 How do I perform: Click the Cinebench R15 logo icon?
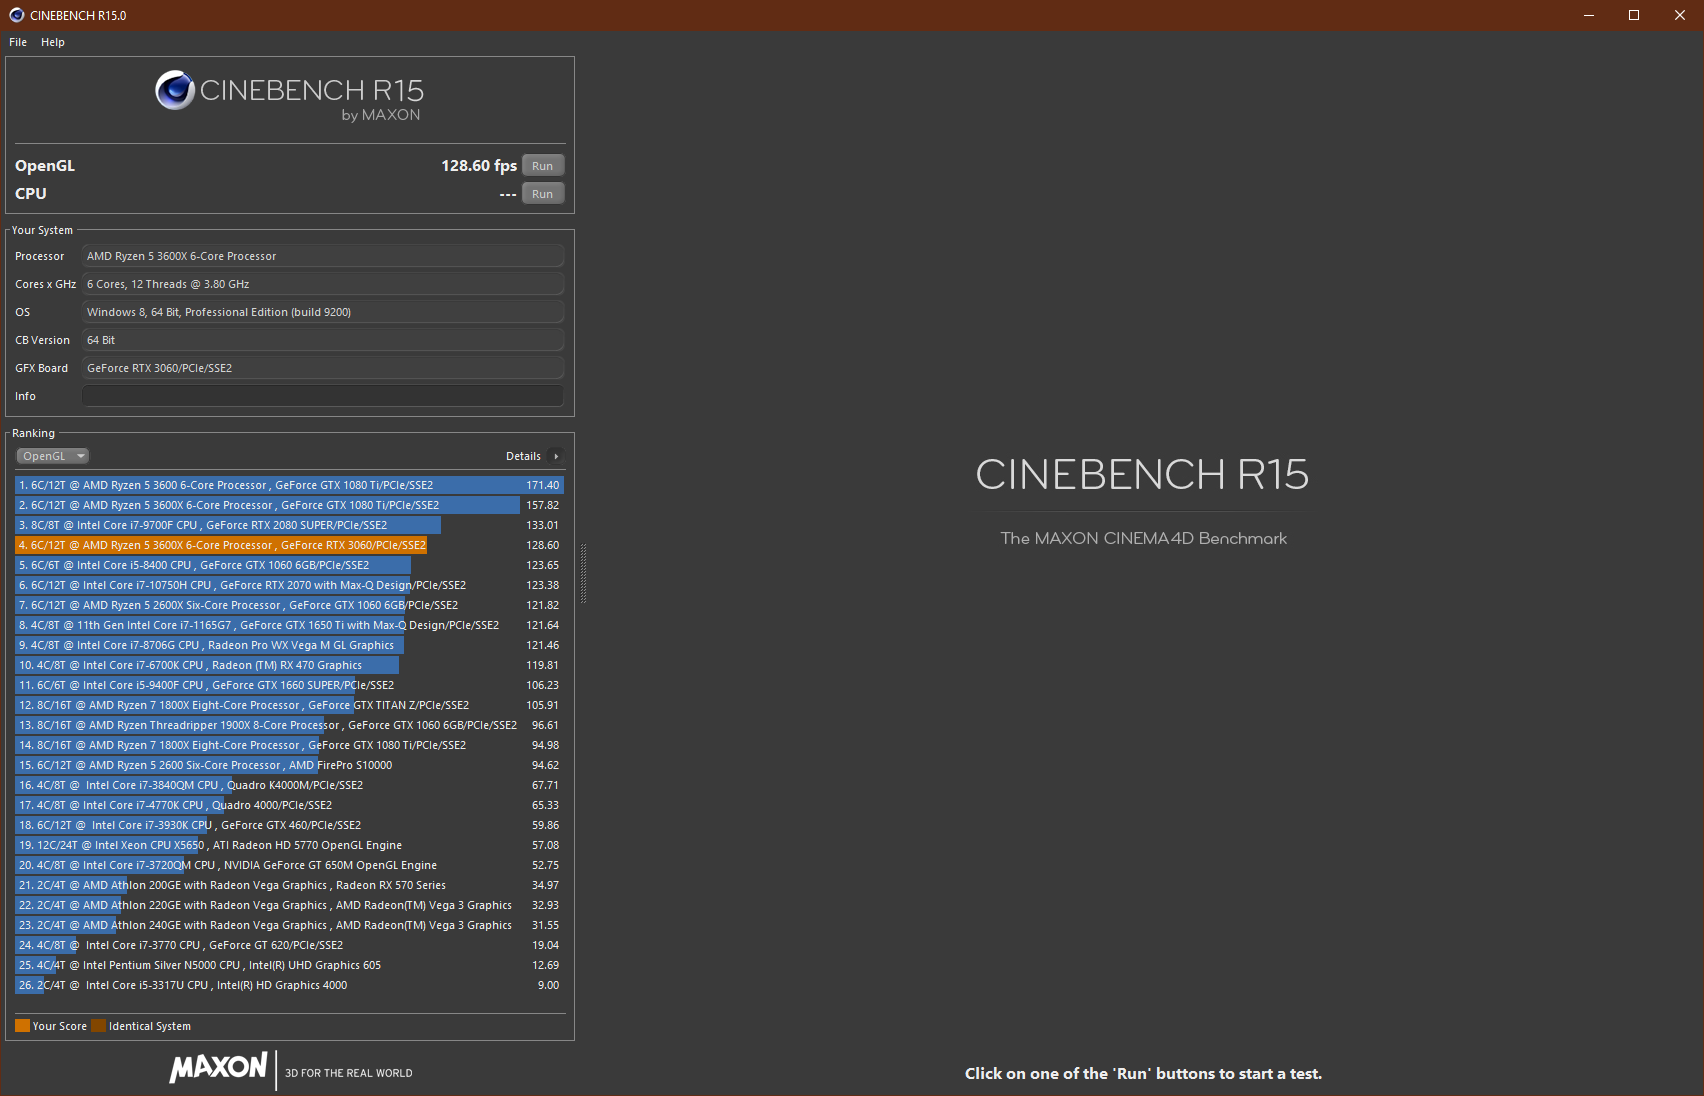click(175, 90)
